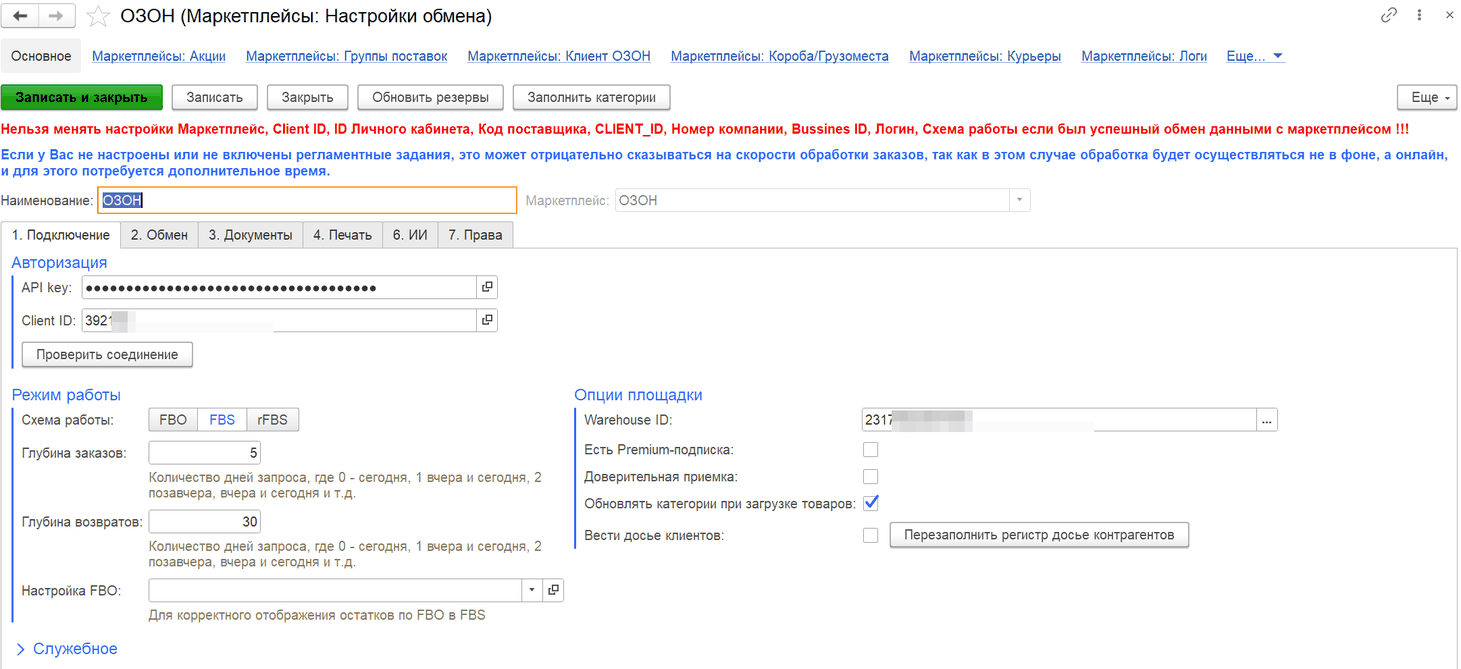1461x669 pixels.
Task: Switch to the 4. Печать tab
Action: (x=342, y=235)
